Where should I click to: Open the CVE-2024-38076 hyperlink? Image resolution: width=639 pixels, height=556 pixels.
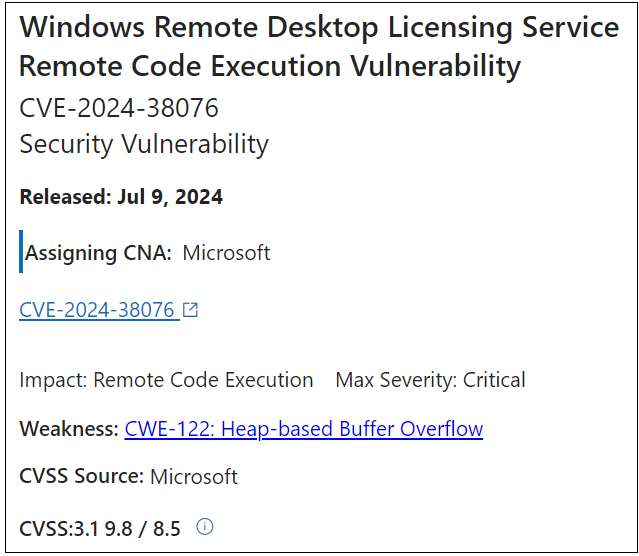point(97,310)
